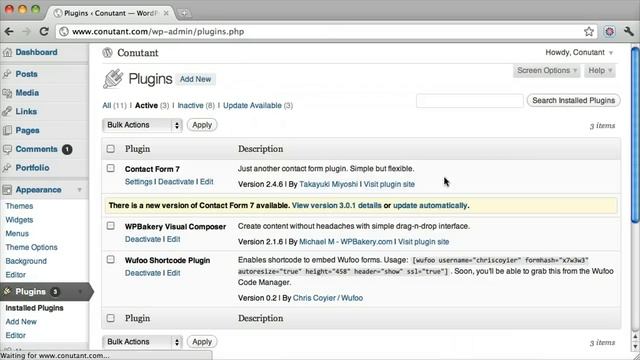This screenshot has width=640, height=360.
Task: Click the Media icon in sidebar
Action: (x=7, y=93)
